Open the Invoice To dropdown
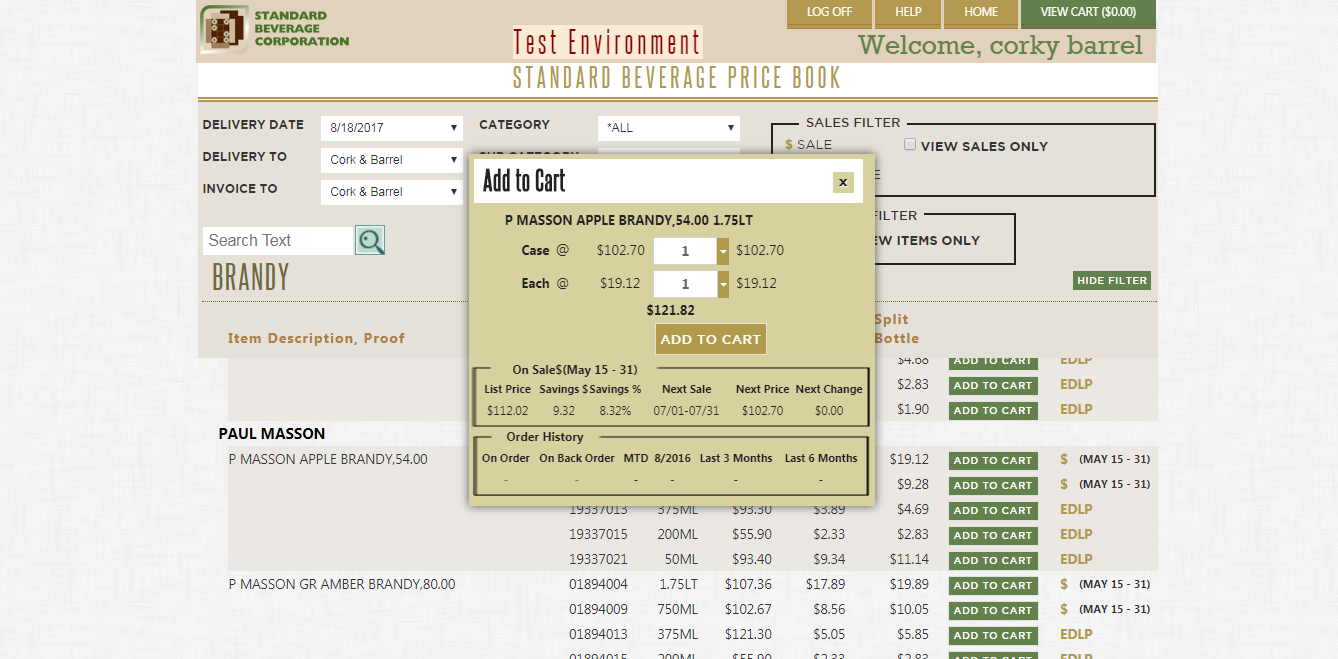 392,192
